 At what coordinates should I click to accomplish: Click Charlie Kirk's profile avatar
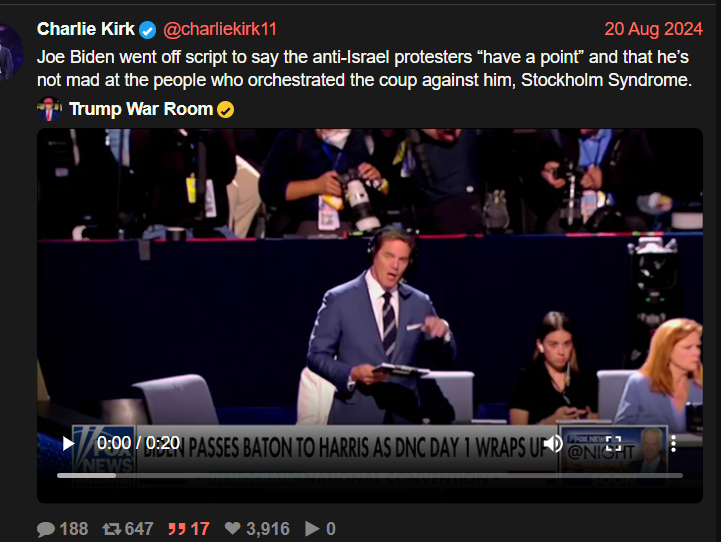11,51
